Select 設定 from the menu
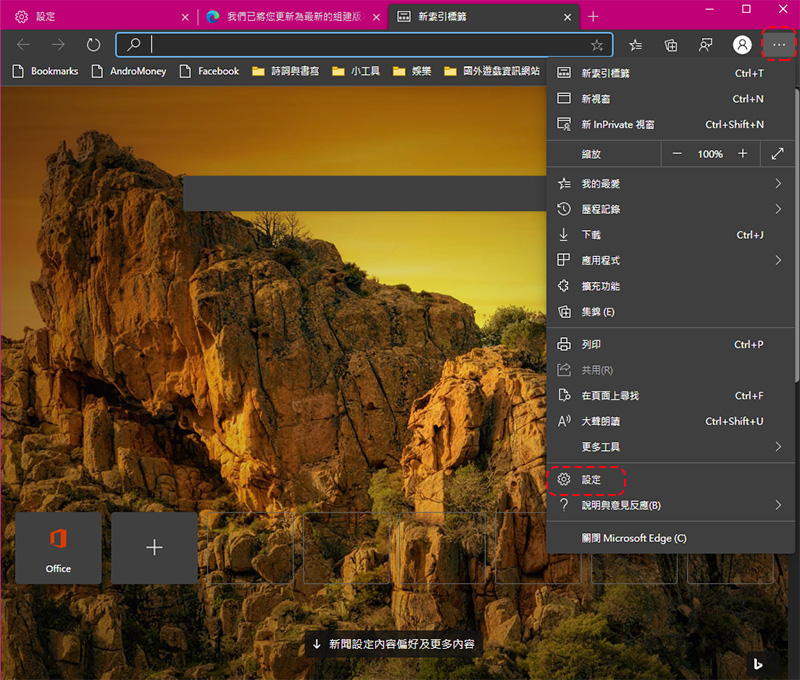The width and height of the screenshot is (800, 680). coord(591,480)
